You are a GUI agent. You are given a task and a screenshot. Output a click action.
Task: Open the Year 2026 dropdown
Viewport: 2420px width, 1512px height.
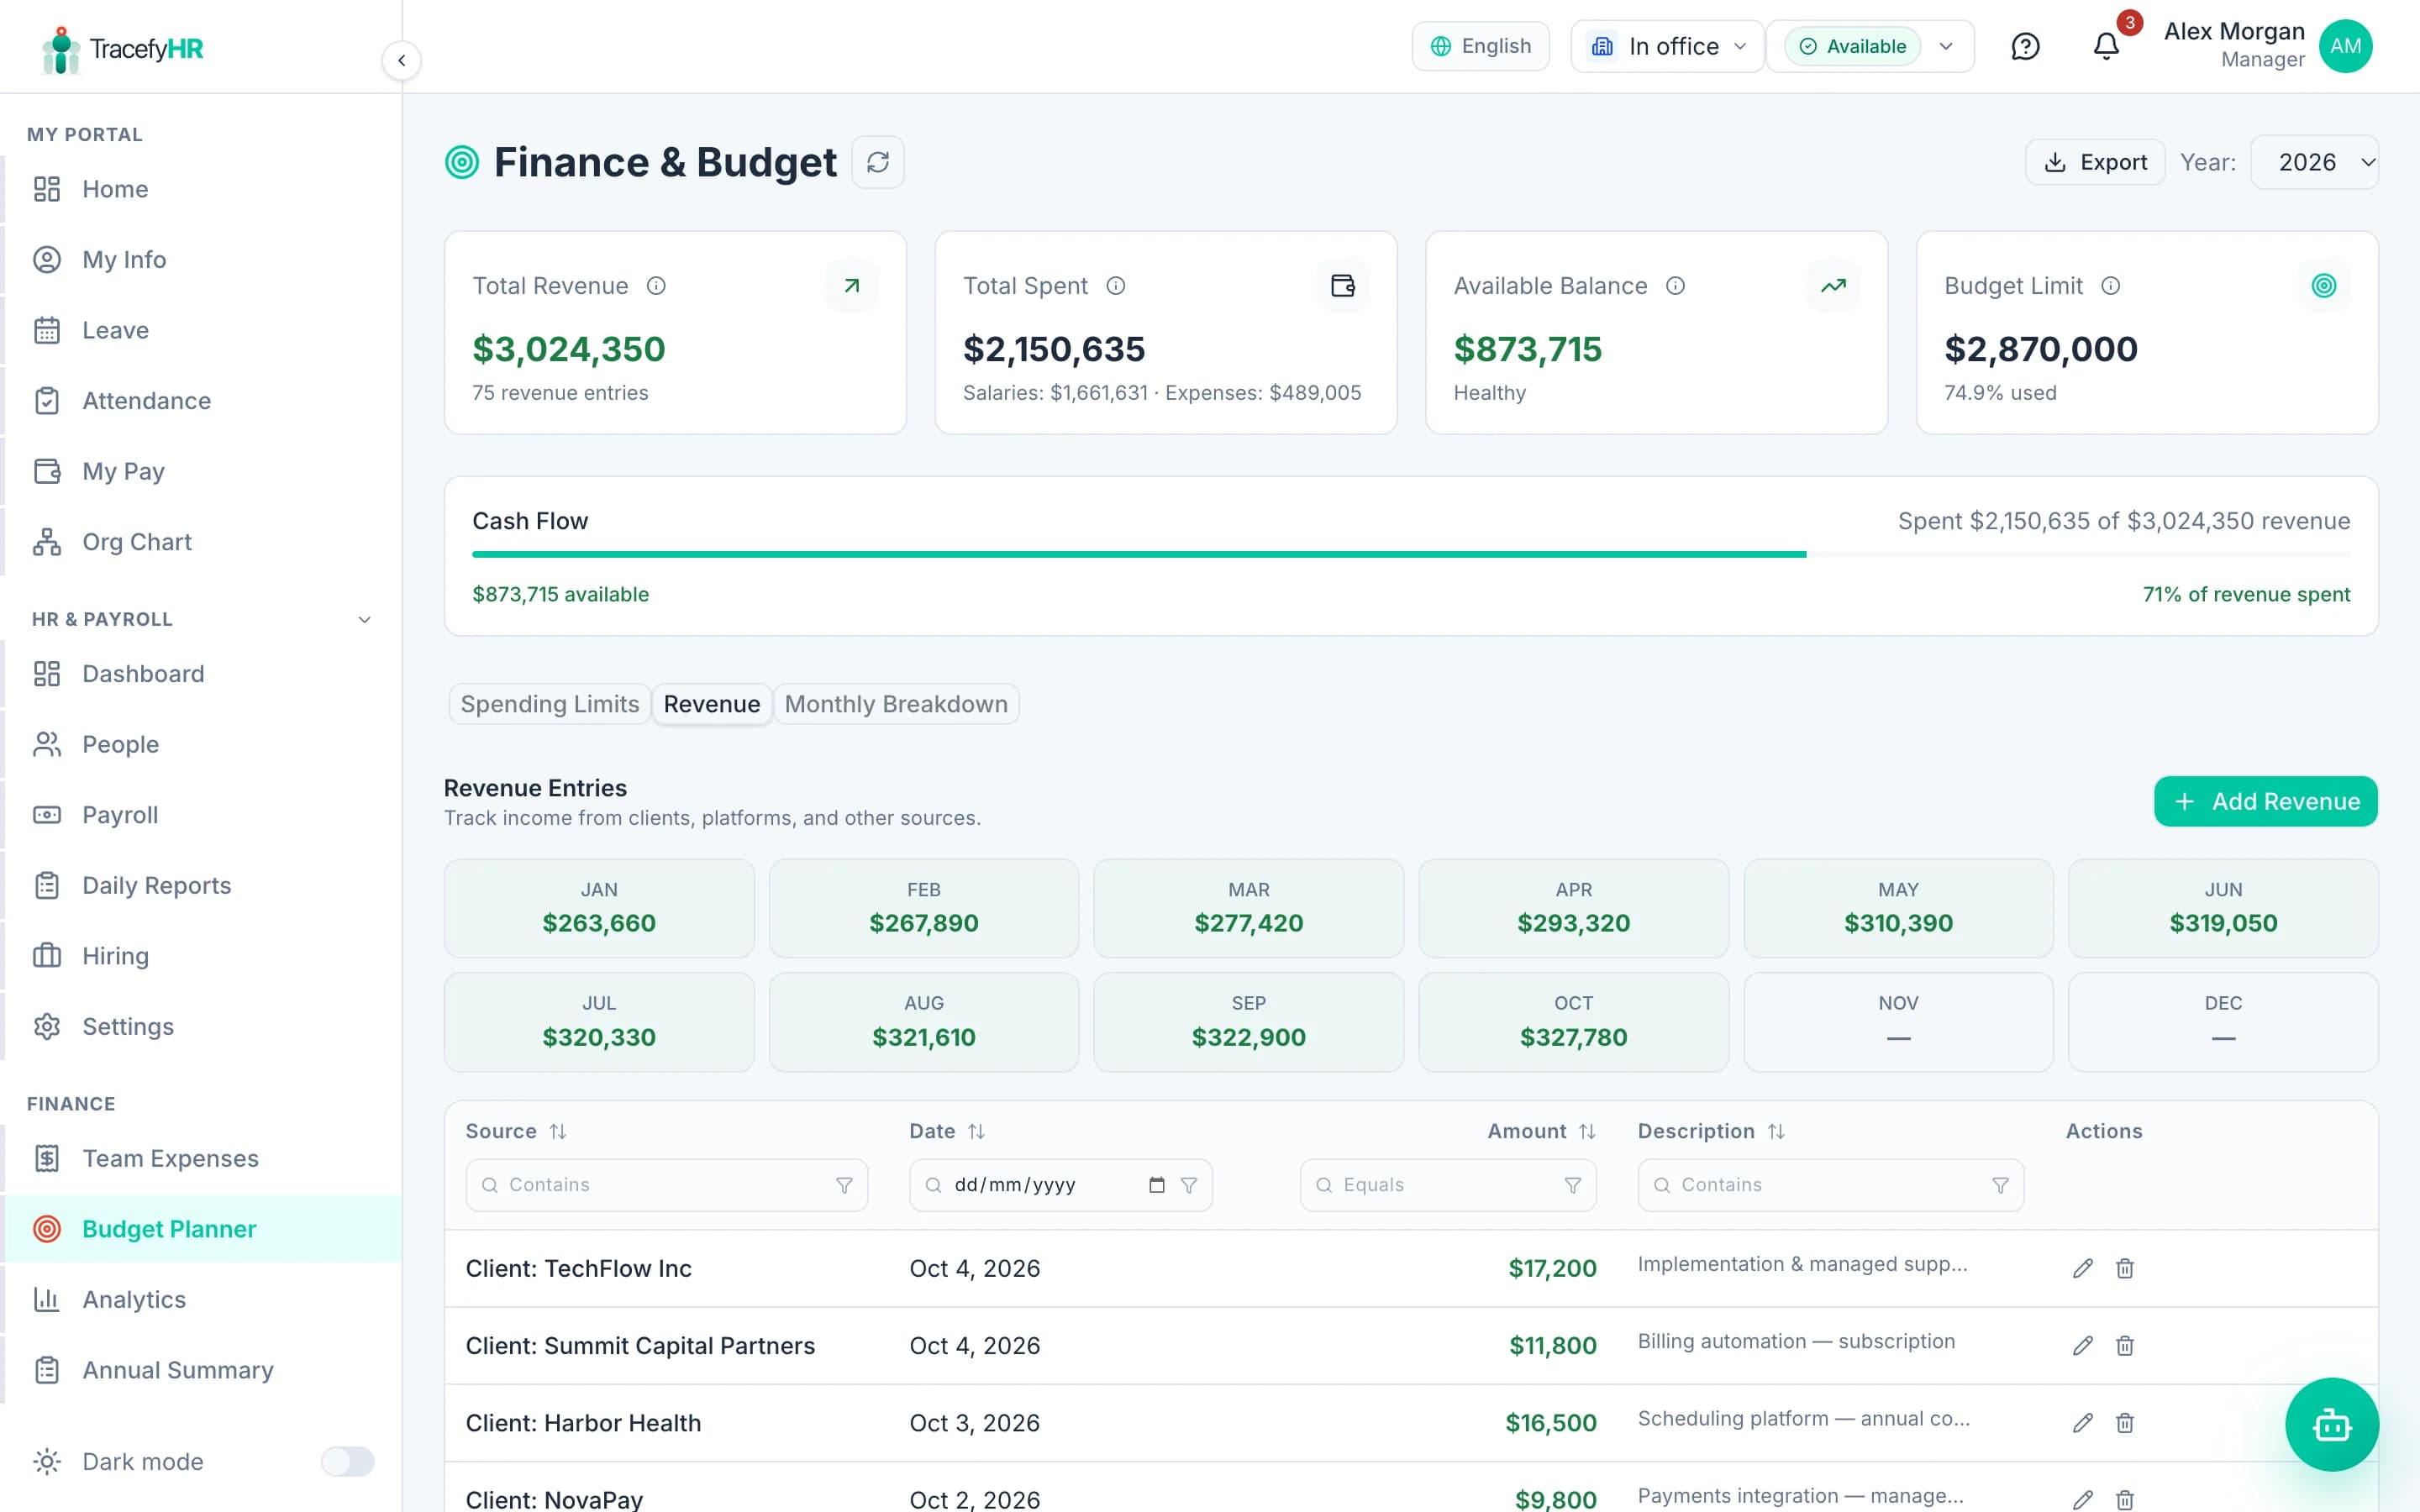click(x=2314, y=162)
